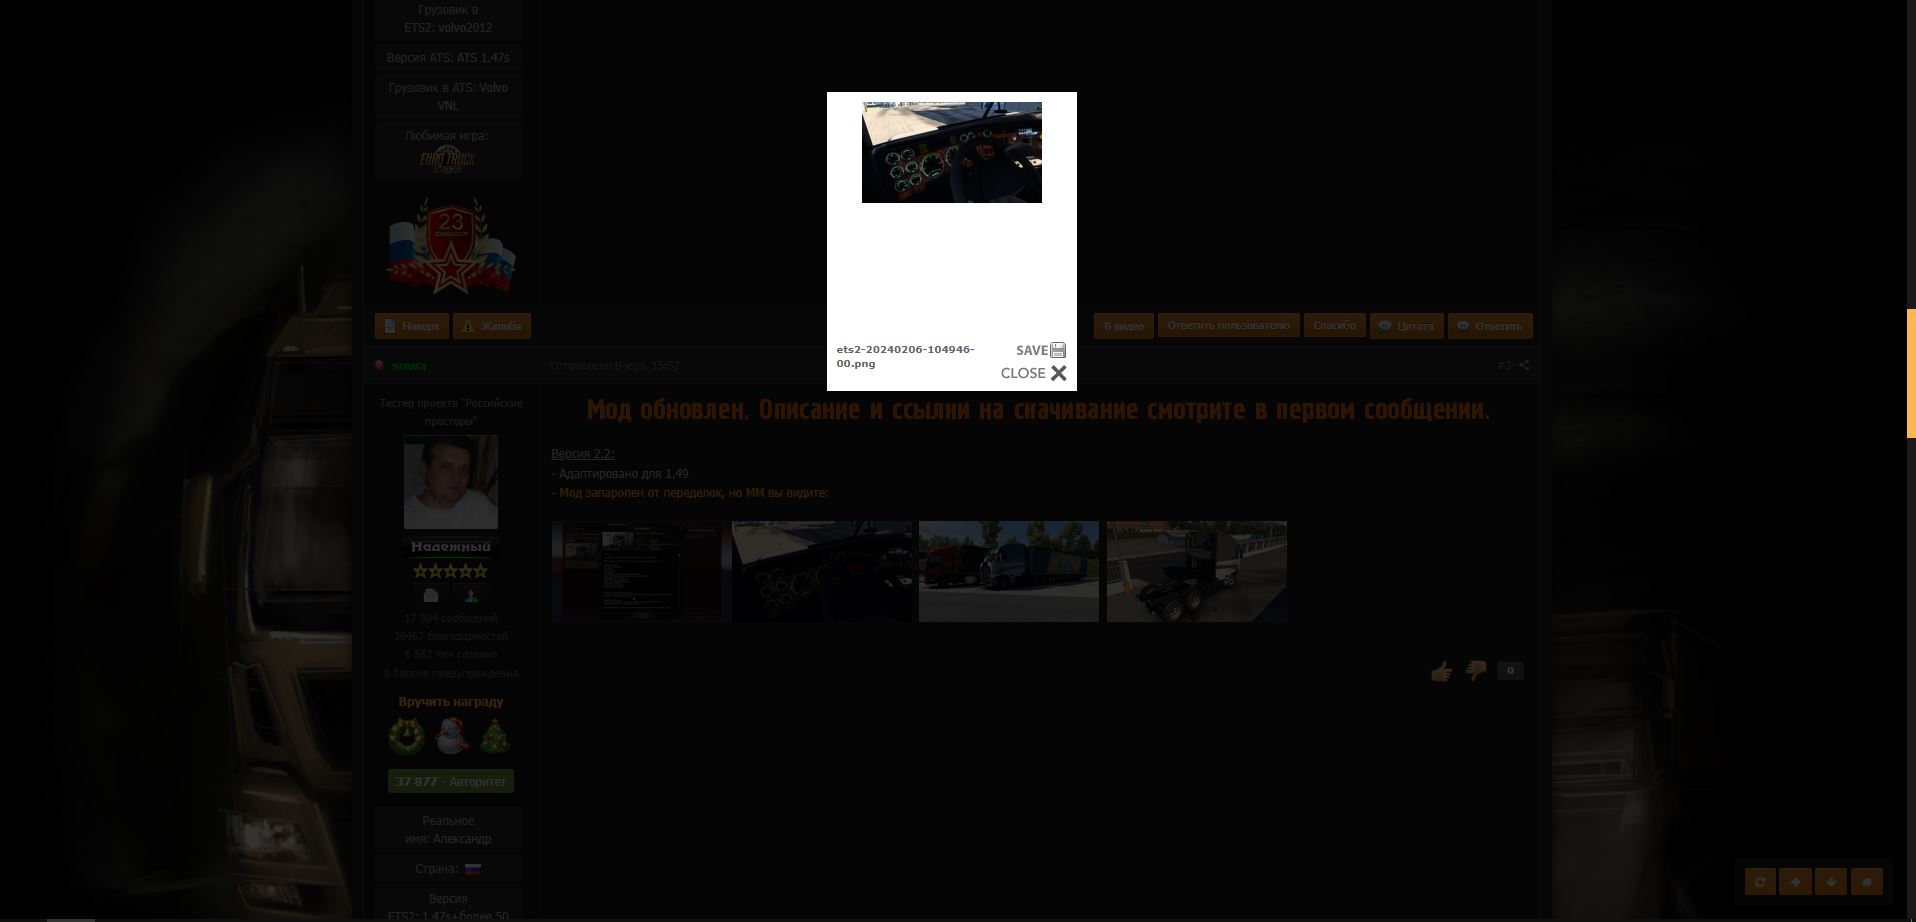Click the Ответить reply button
Viewport: 1916px width, 922px height.
1490,326
